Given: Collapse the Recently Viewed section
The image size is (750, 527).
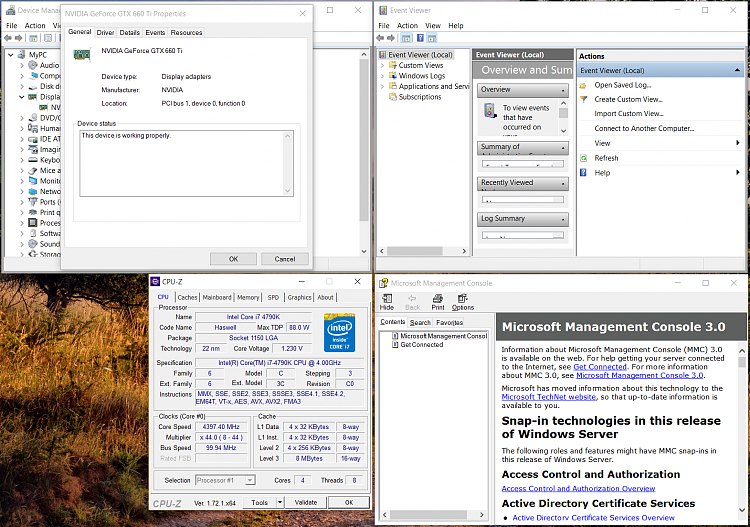Looking at the screenshot, I should 563,183.
